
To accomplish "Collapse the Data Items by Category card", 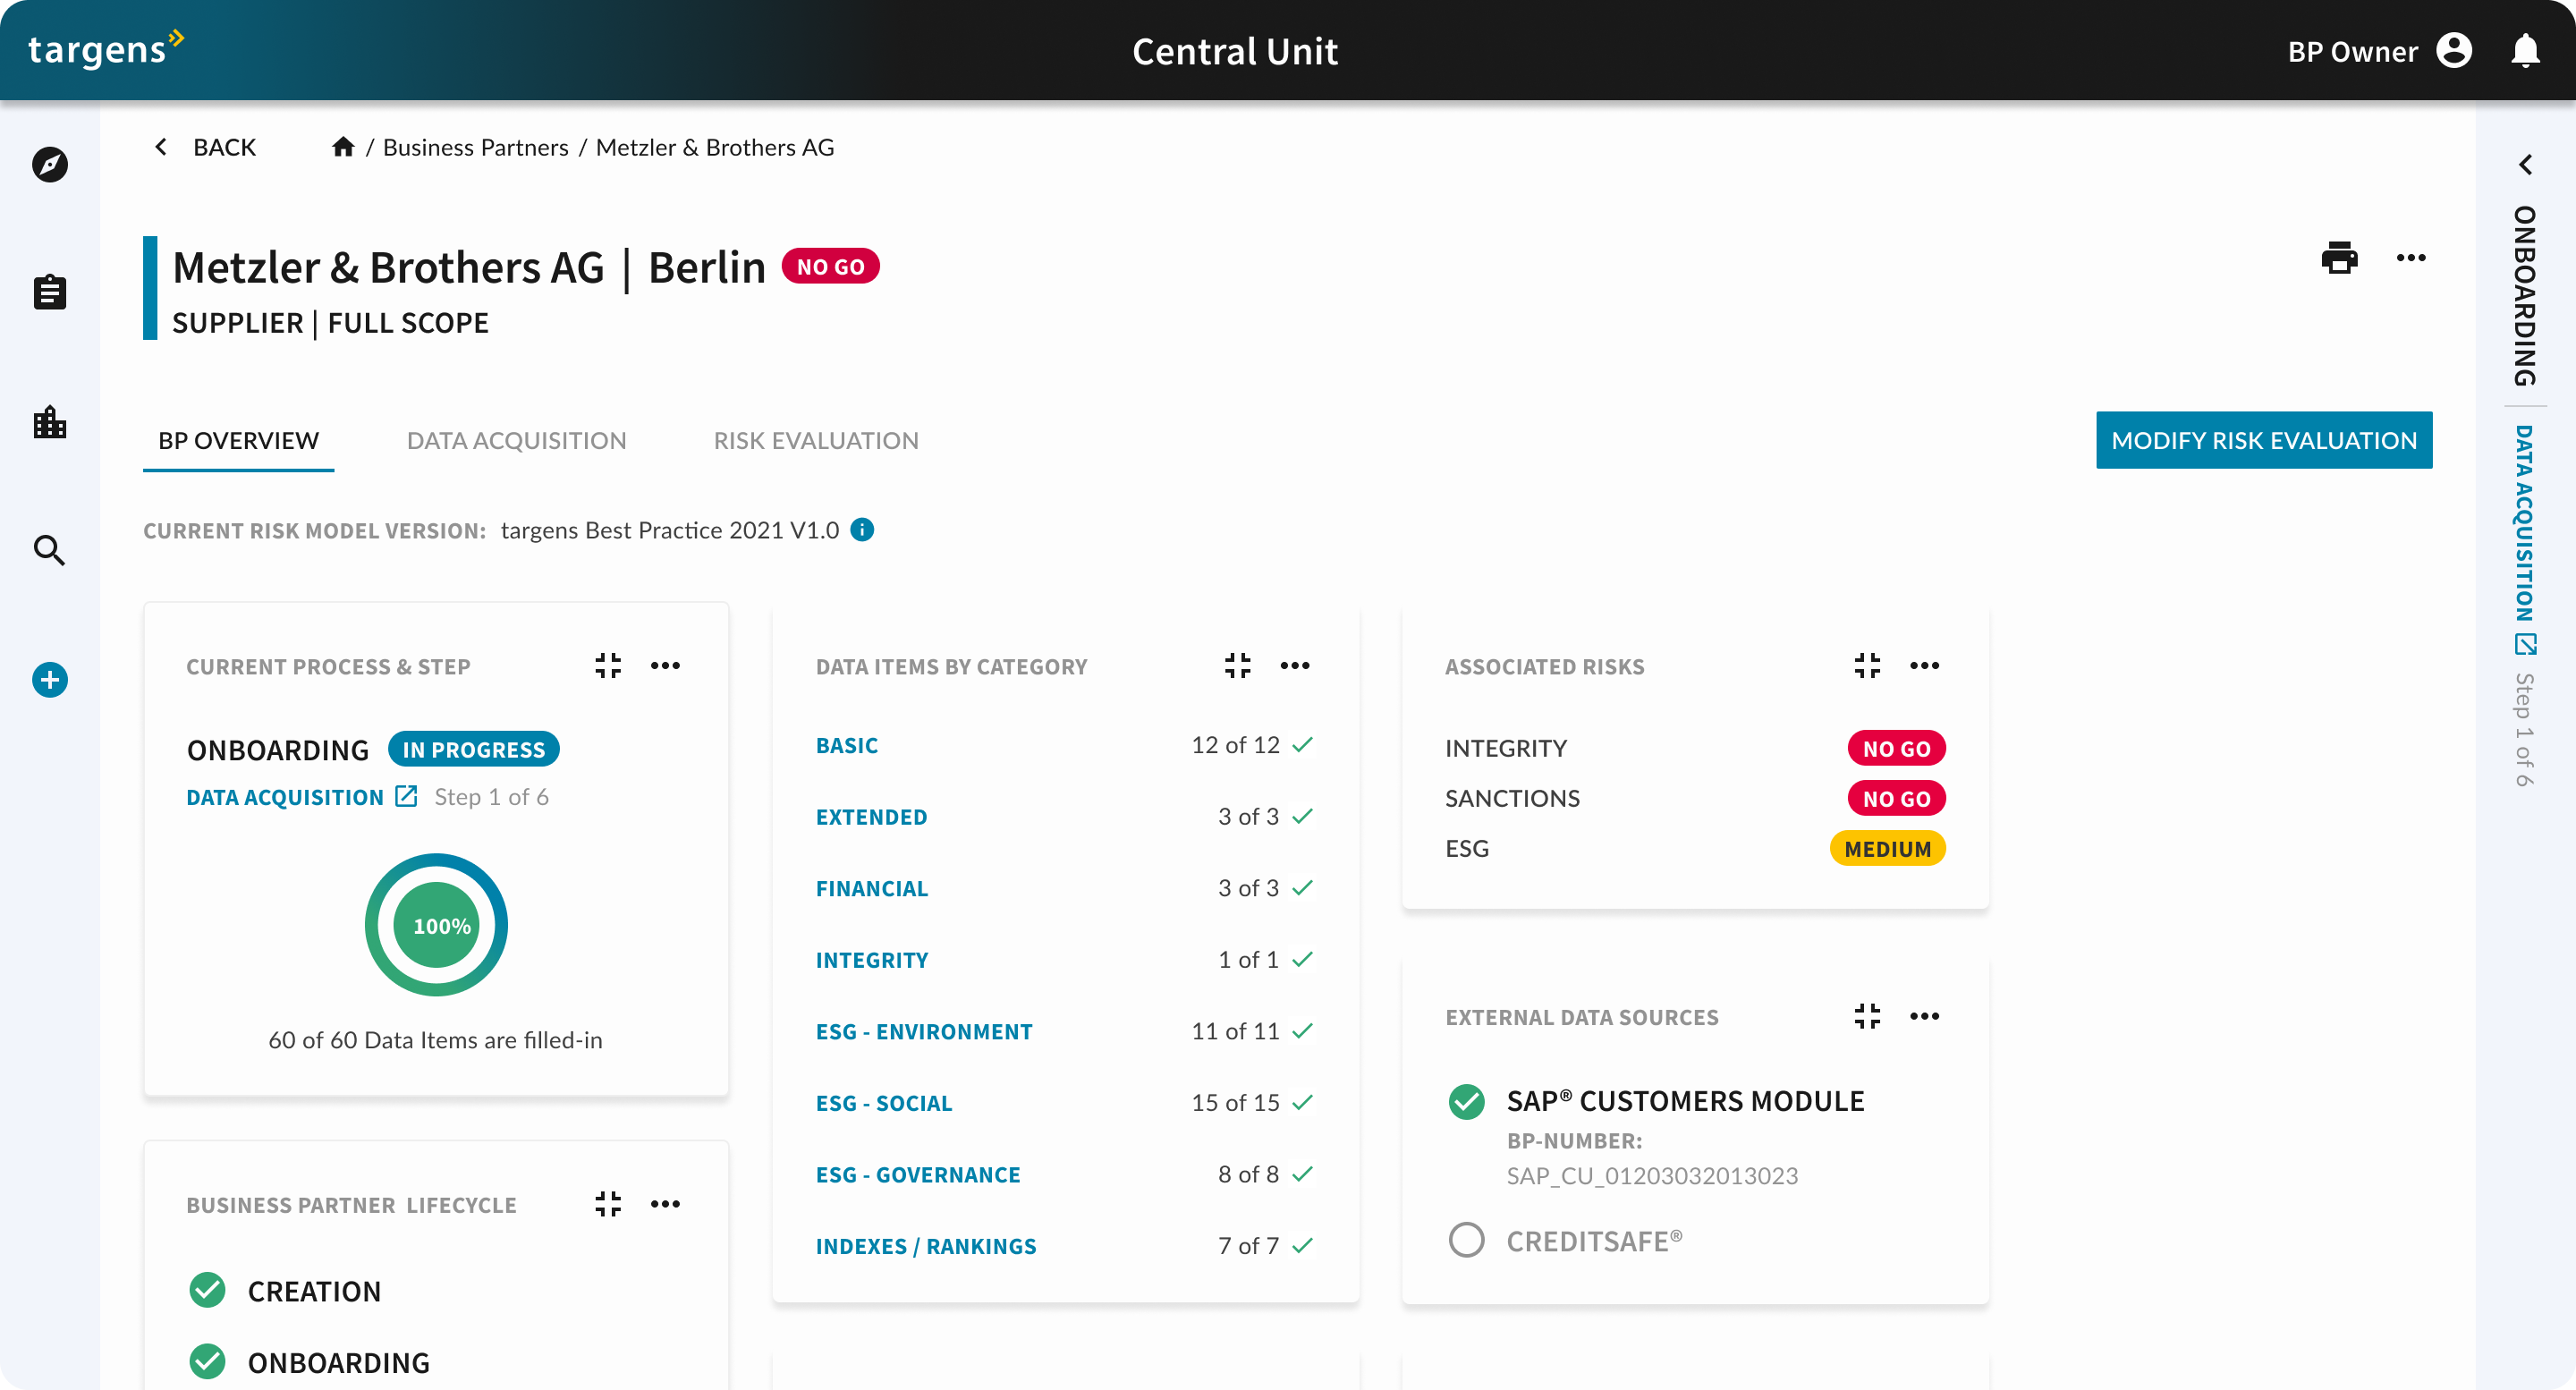I will 1238,666.
